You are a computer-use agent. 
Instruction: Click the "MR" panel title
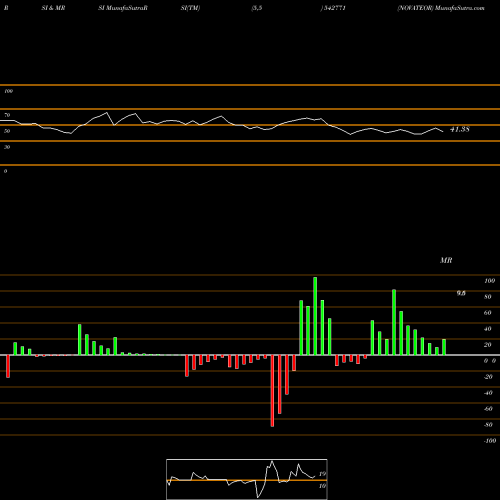pyautogui.click(x=446, y=260)
